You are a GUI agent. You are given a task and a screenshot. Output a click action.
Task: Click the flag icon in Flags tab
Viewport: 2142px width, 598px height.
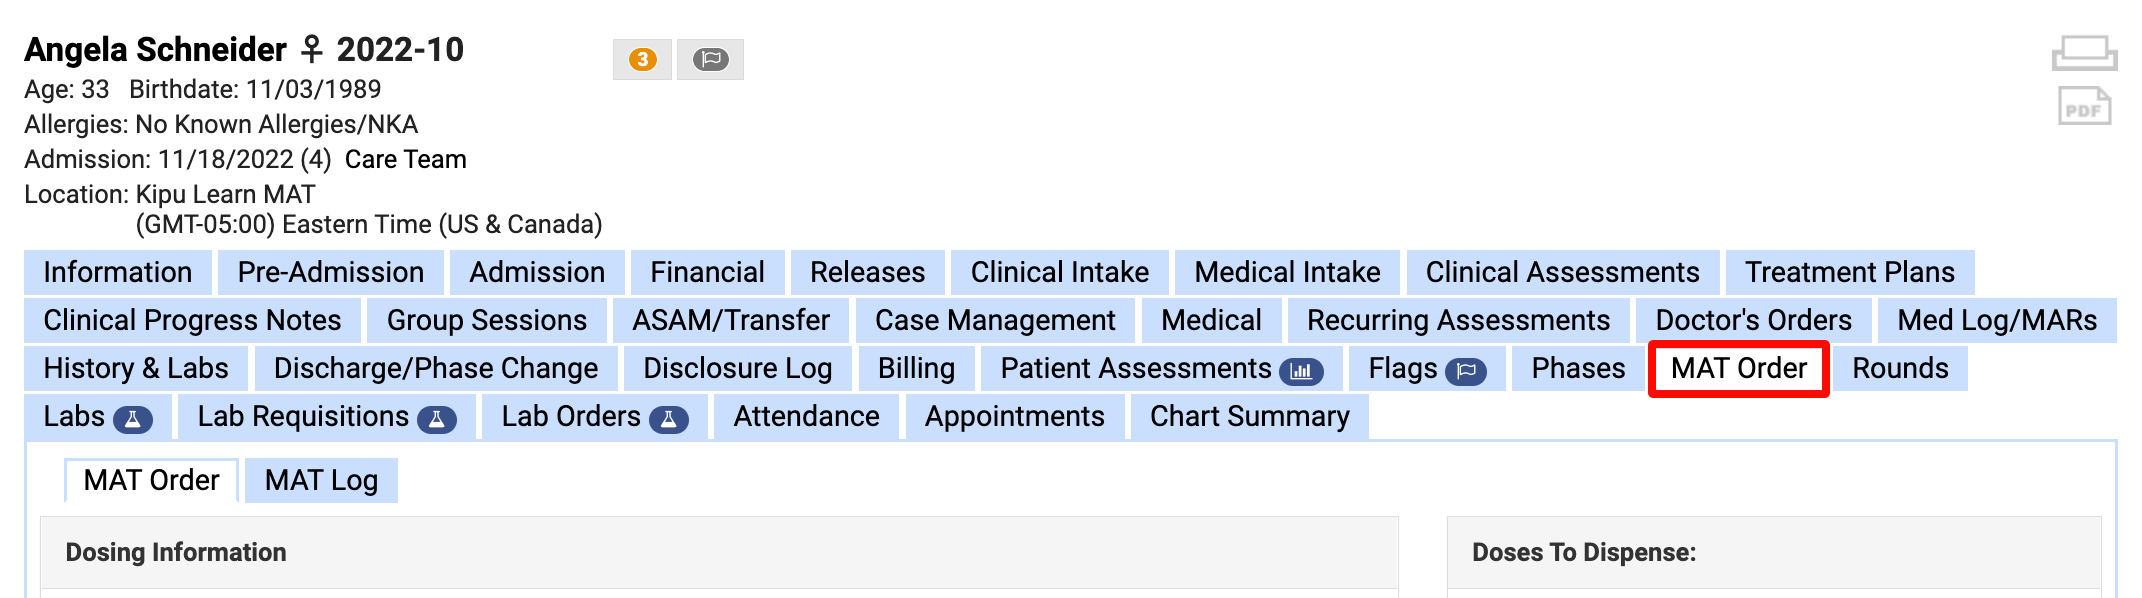[1466, 371]
